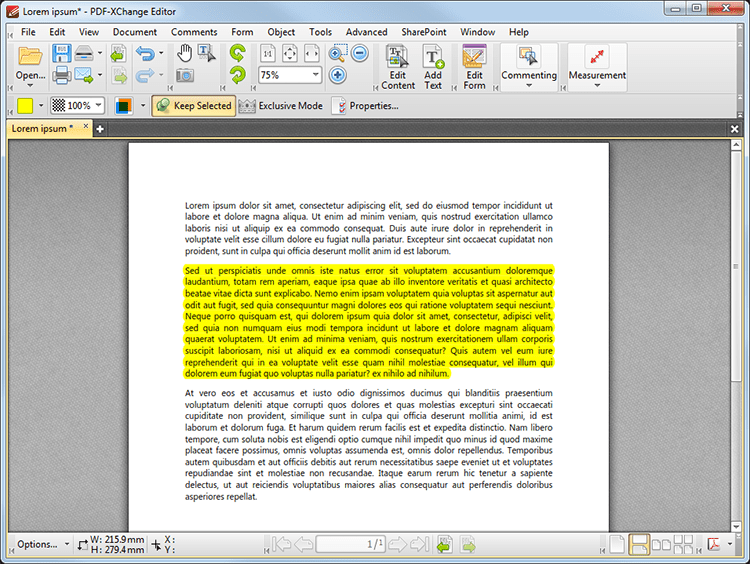Rotate the view clockwise with the bottom green arrow
Viewport: 750px width, 564px height.
pyautogui.click(x=238, y=75)
